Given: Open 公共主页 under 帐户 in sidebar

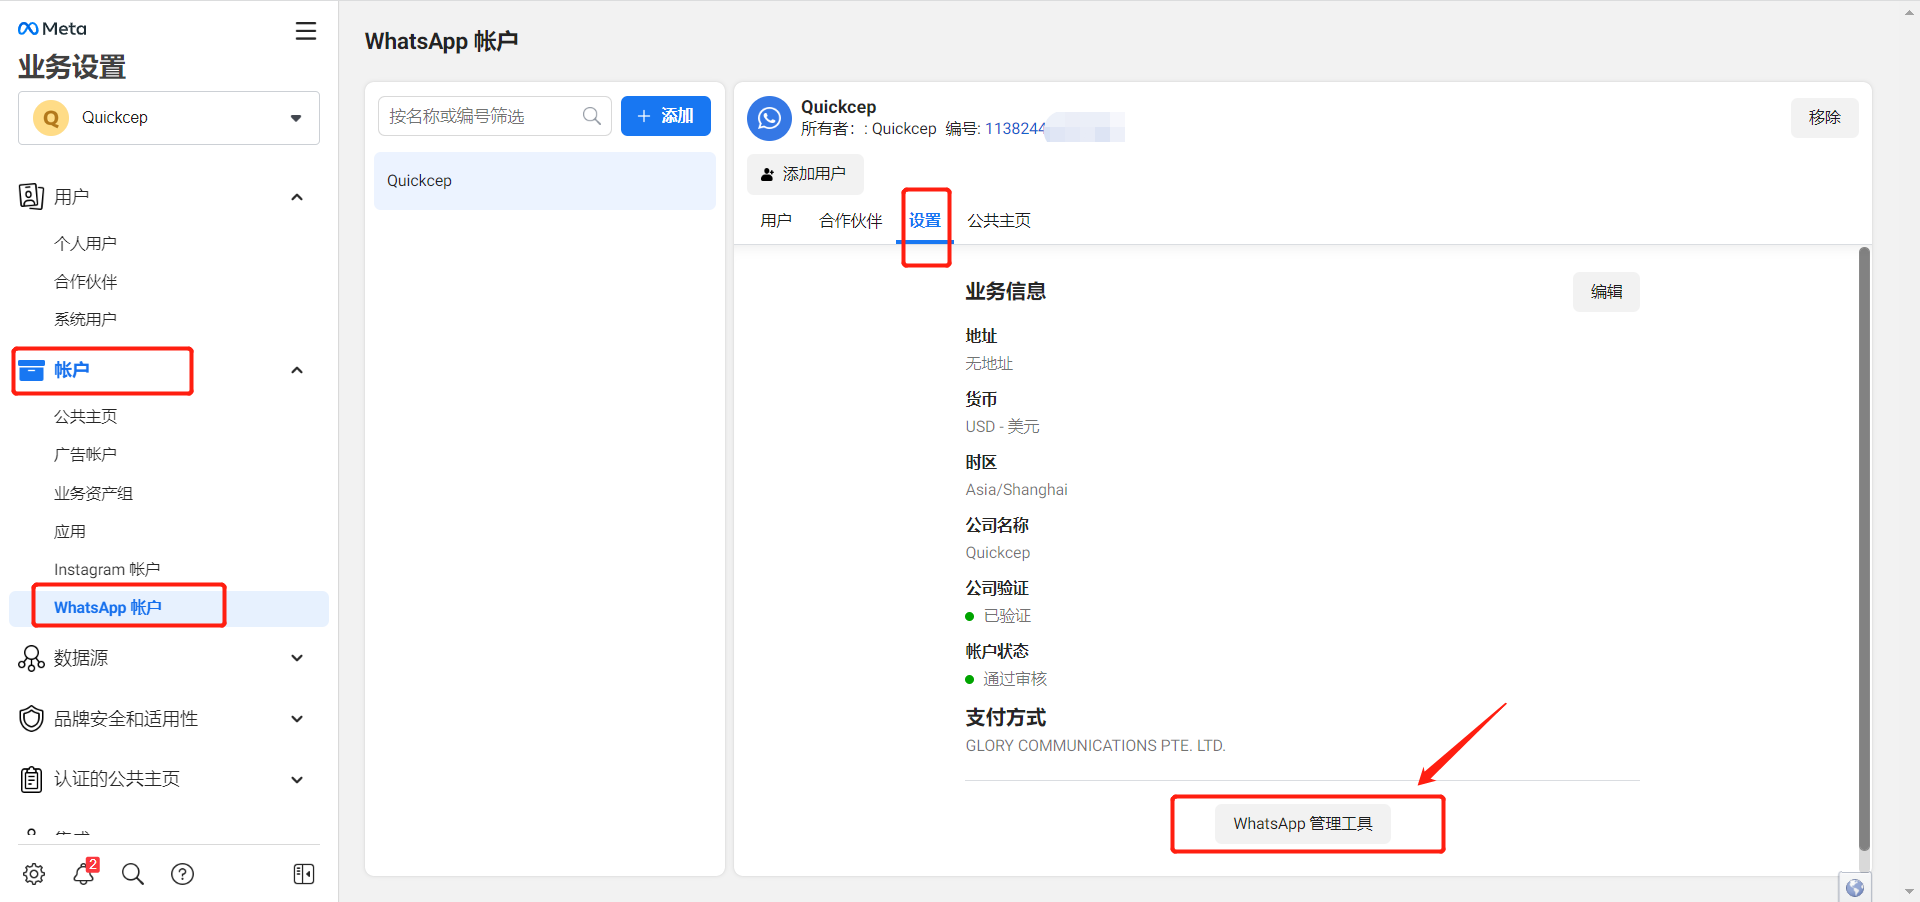Looking at the screenshot, I should [85, 416].
